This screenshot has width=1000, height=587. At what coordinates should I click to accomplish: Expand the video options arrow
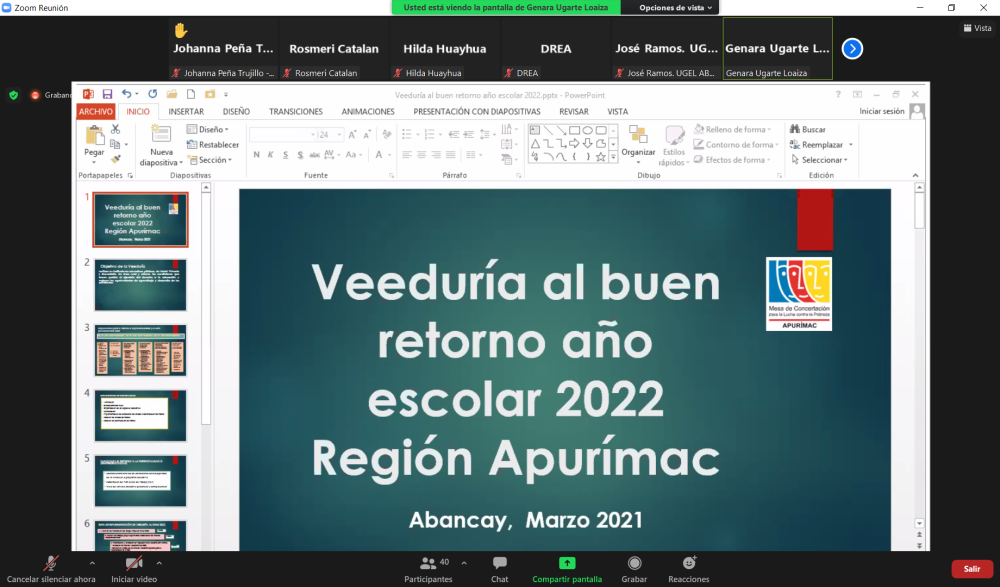point(160,560)
